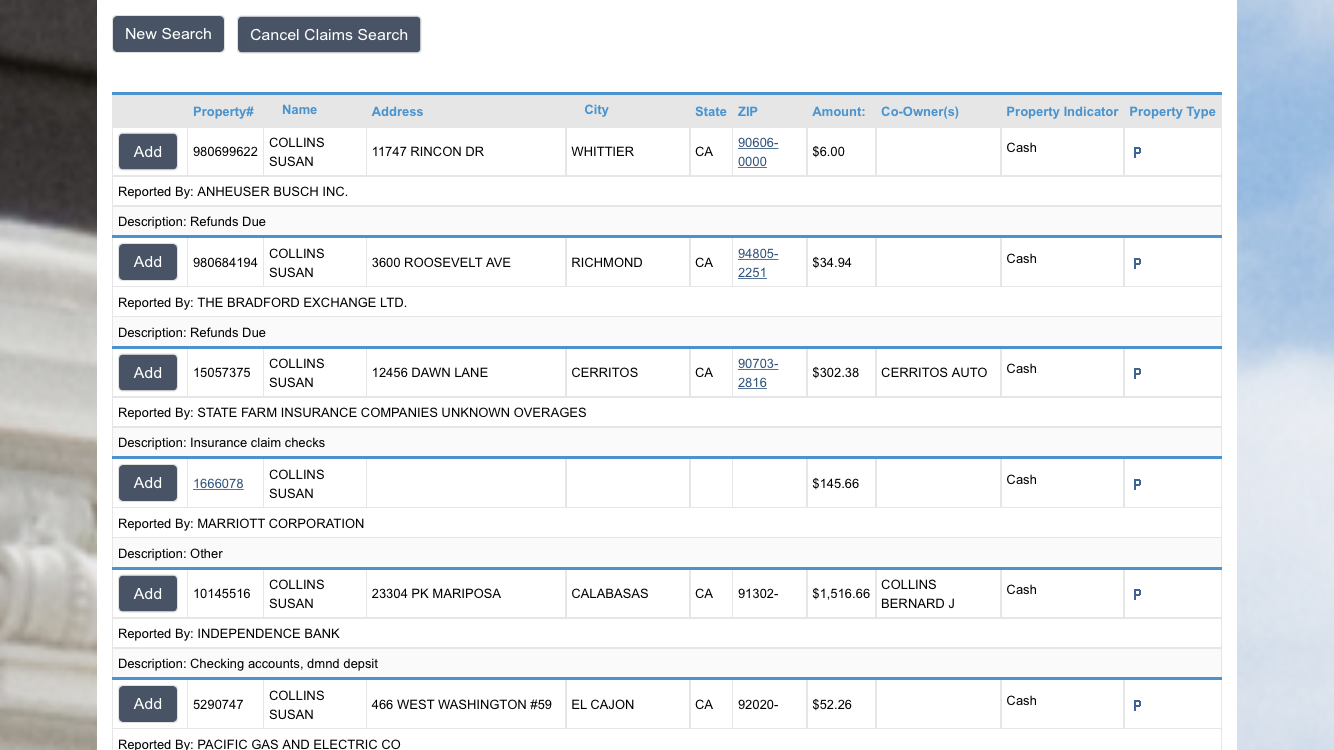Click the Property Type column header
The image size is (1334, 750).
[1172, 112]
